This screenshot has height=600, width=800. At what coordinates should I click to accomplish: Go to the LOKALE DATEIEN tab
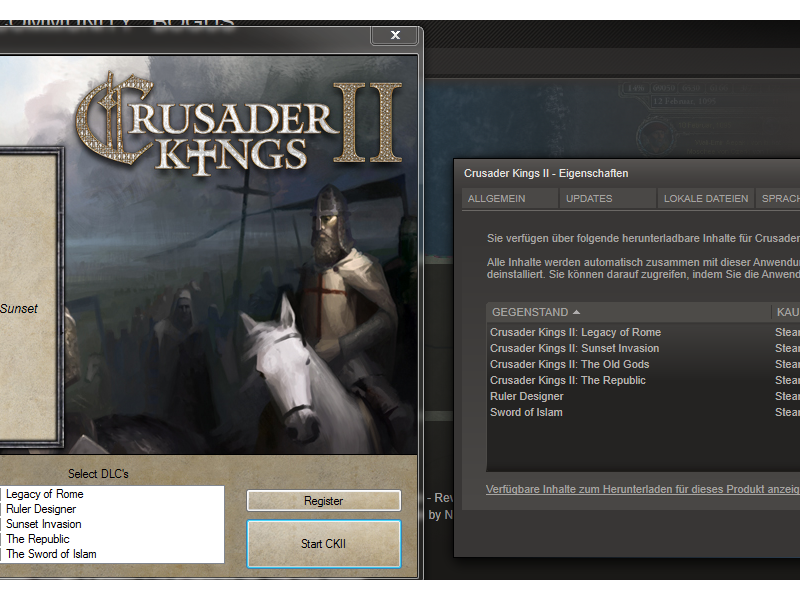point(706,198)
